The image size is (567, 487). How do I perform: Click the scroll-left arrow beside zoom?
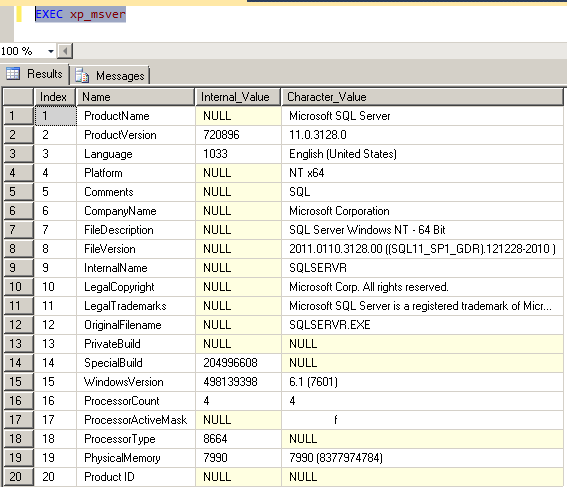click(65, 51)
